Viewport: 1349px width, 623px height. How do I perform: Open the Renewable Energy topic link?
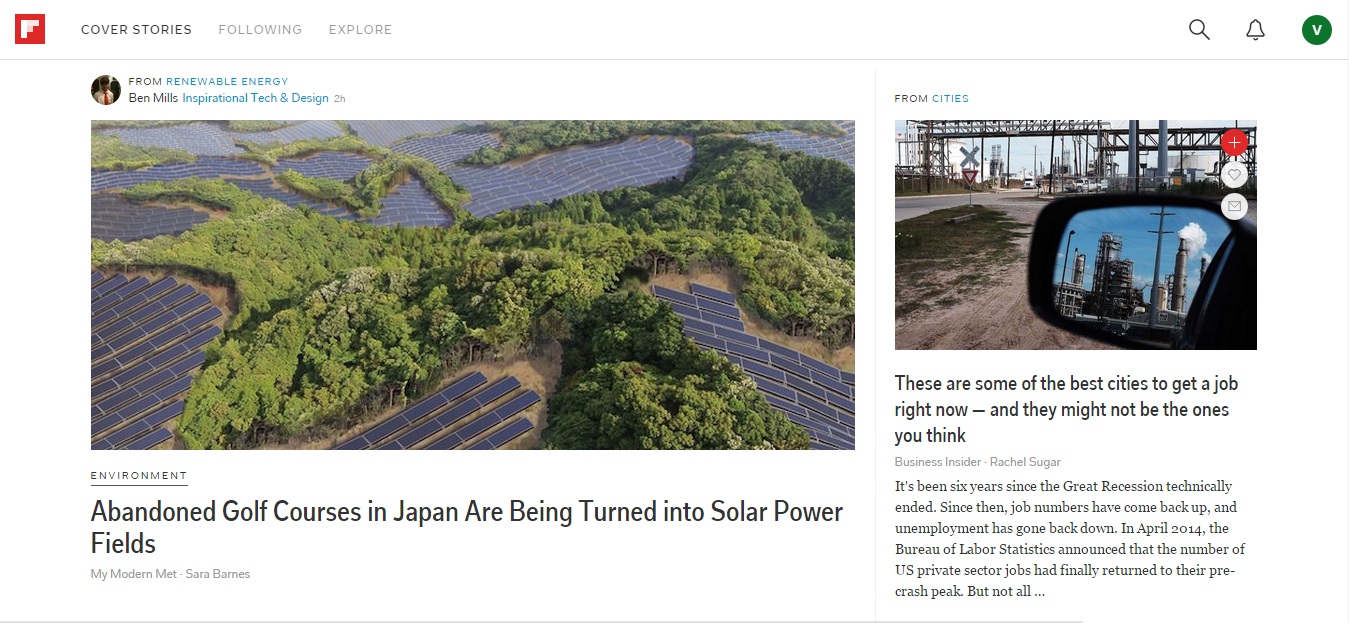(x=227, y=82)
